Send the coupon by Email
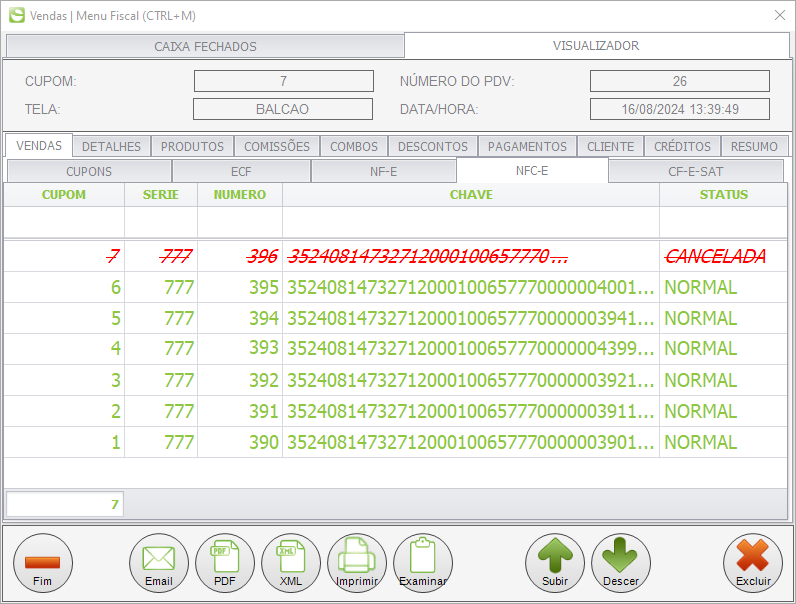The height and width of the screenshot is (604, 796). click(x=159, y=563)
